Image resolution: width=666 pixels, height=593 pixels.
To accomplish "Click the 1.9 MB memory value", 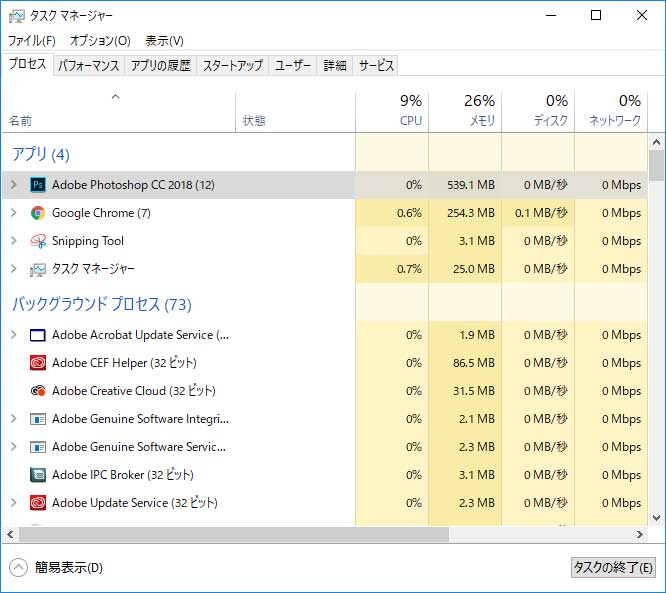I will (477, 335).
